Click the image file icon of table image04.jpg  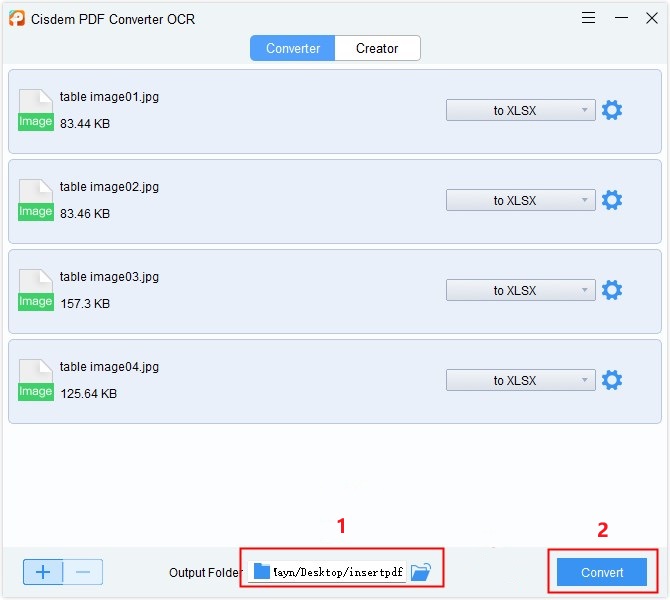36,380
